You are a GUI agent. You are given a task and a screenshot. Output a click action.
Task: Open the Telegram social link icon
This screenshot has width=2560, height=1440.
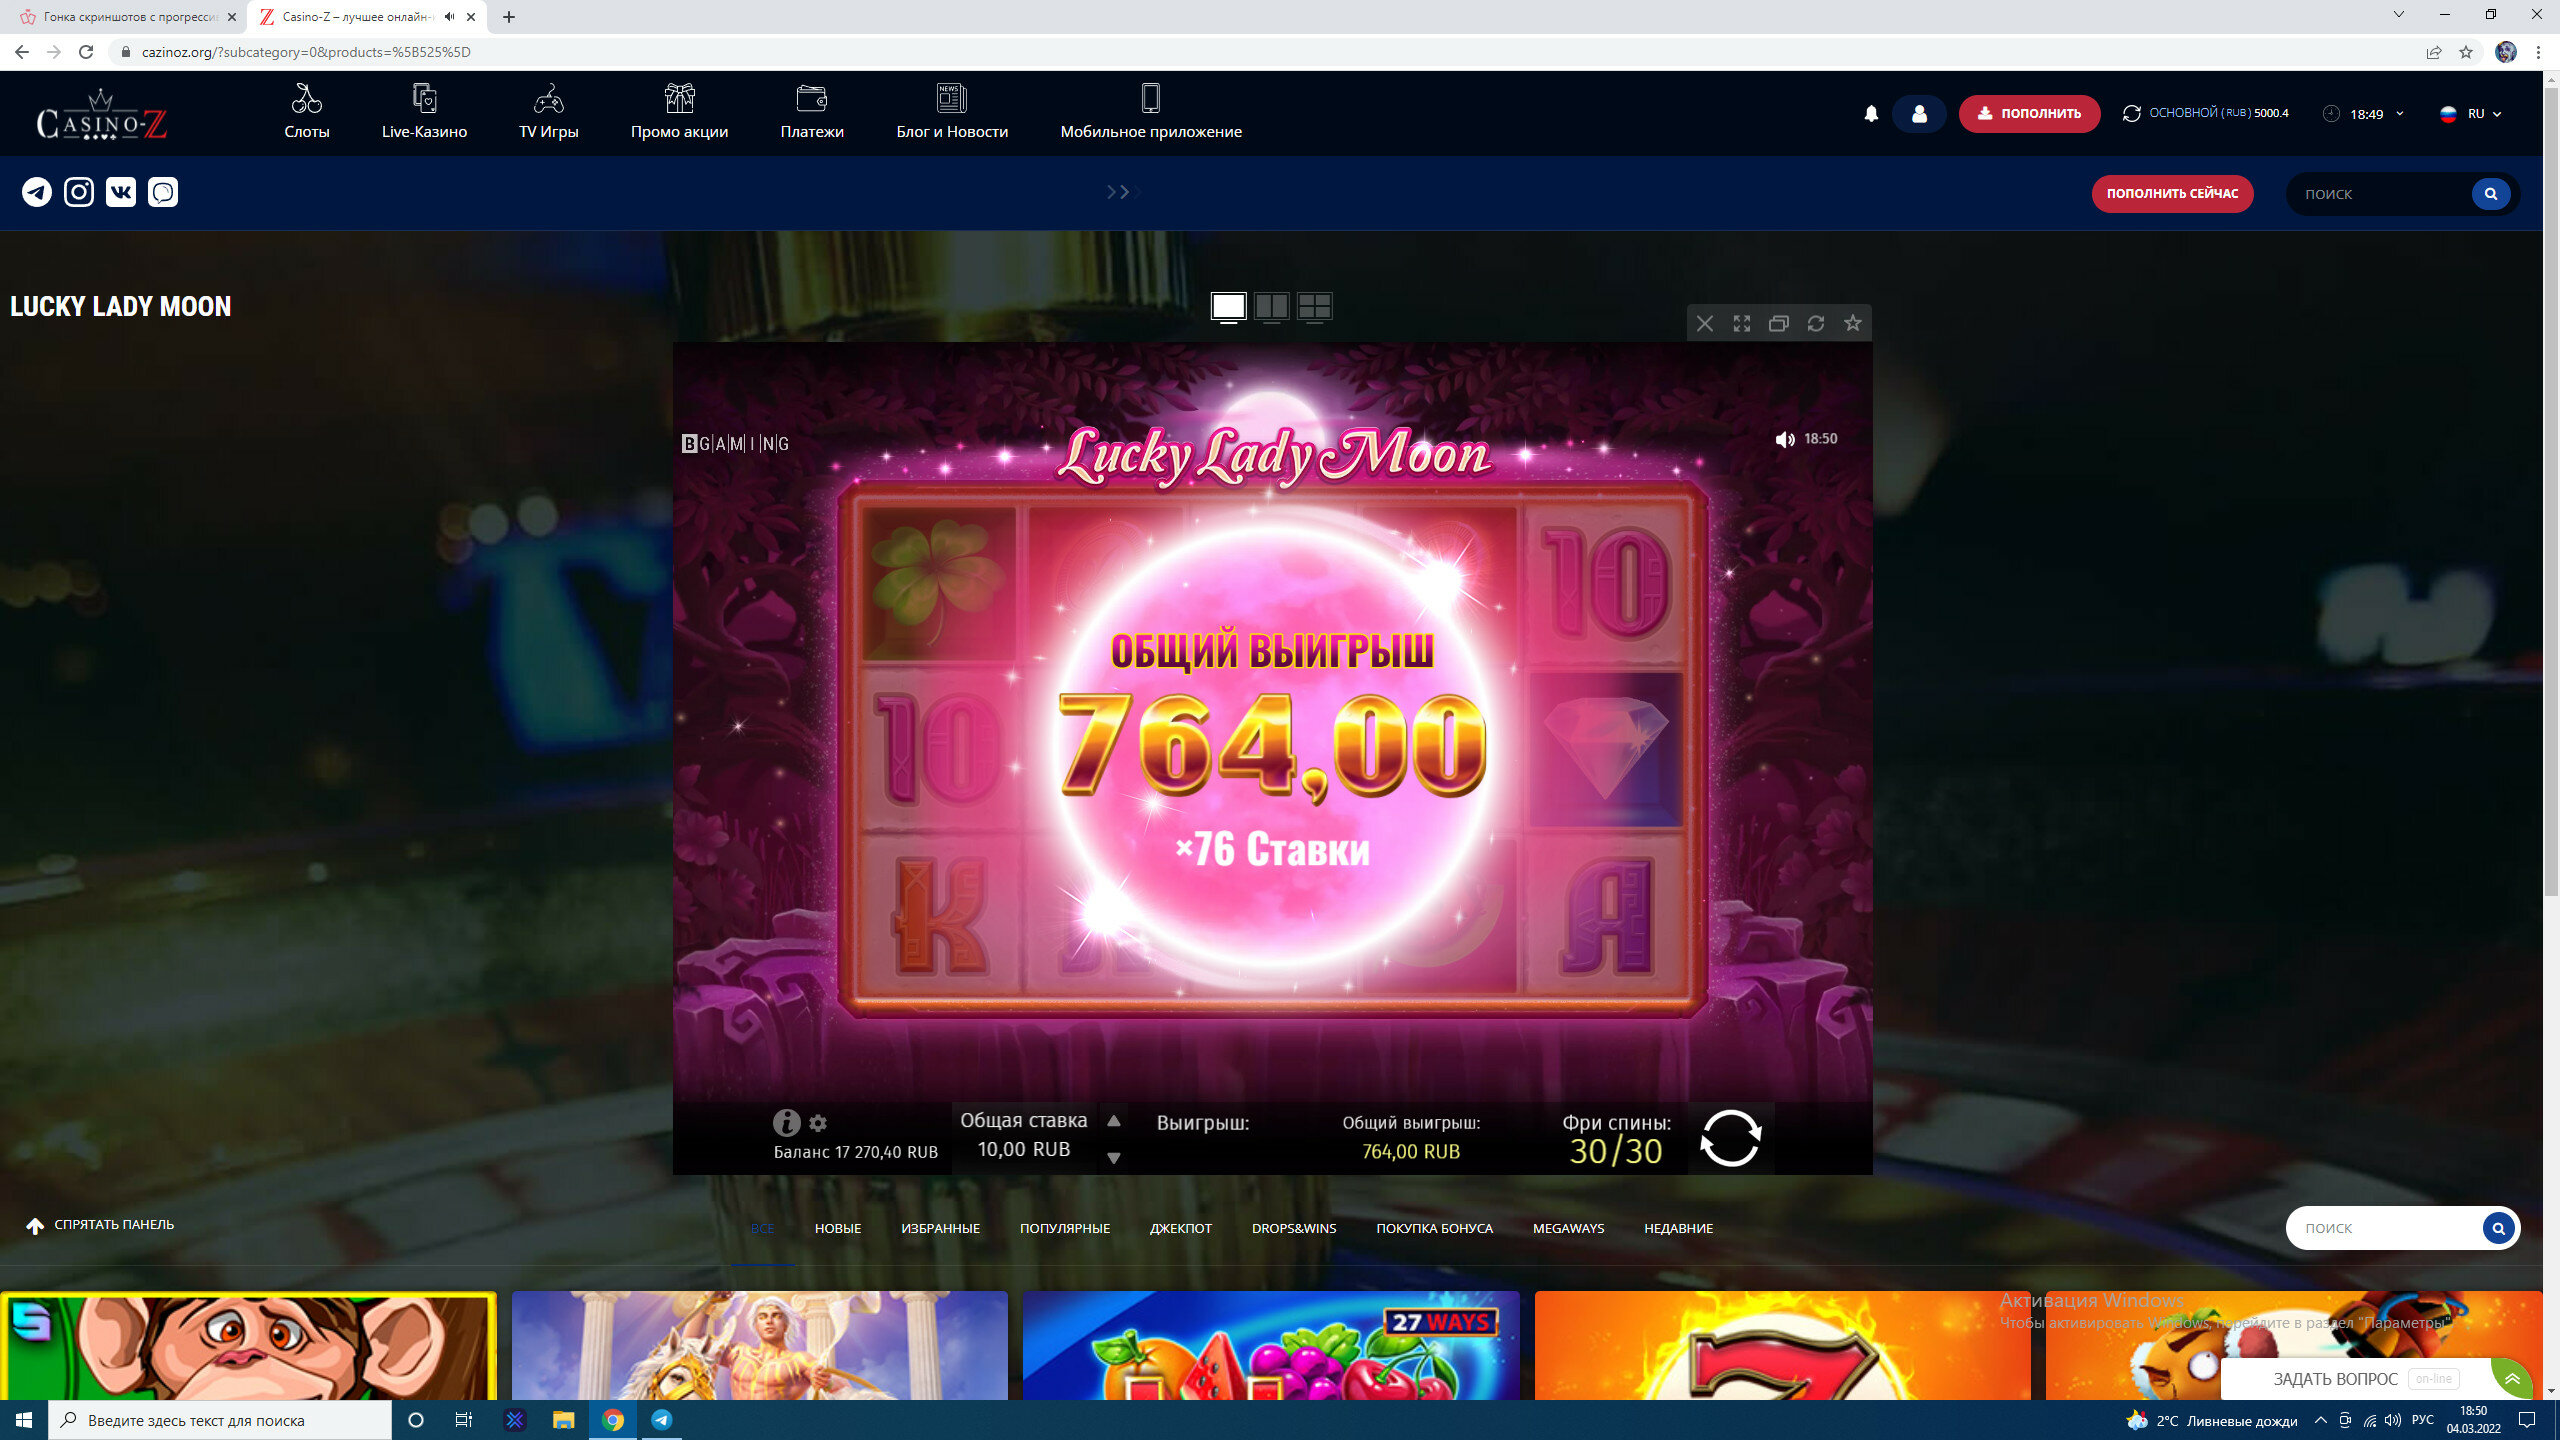(x=37, y=192)
